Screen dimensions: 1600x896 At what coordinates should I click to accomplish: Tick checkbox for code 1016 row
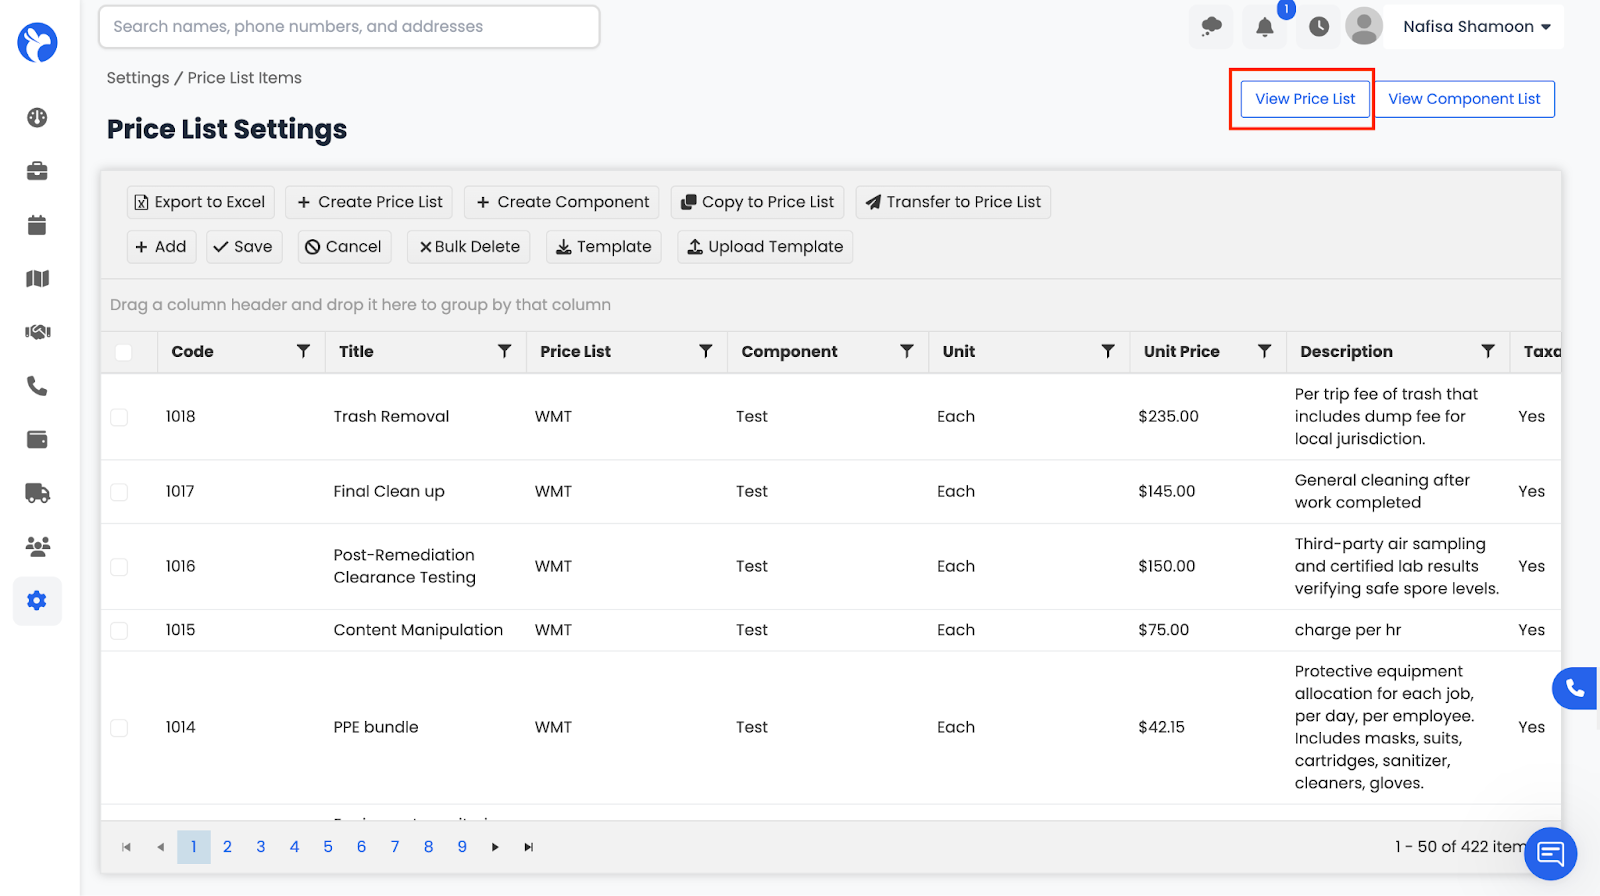point(119,567)
